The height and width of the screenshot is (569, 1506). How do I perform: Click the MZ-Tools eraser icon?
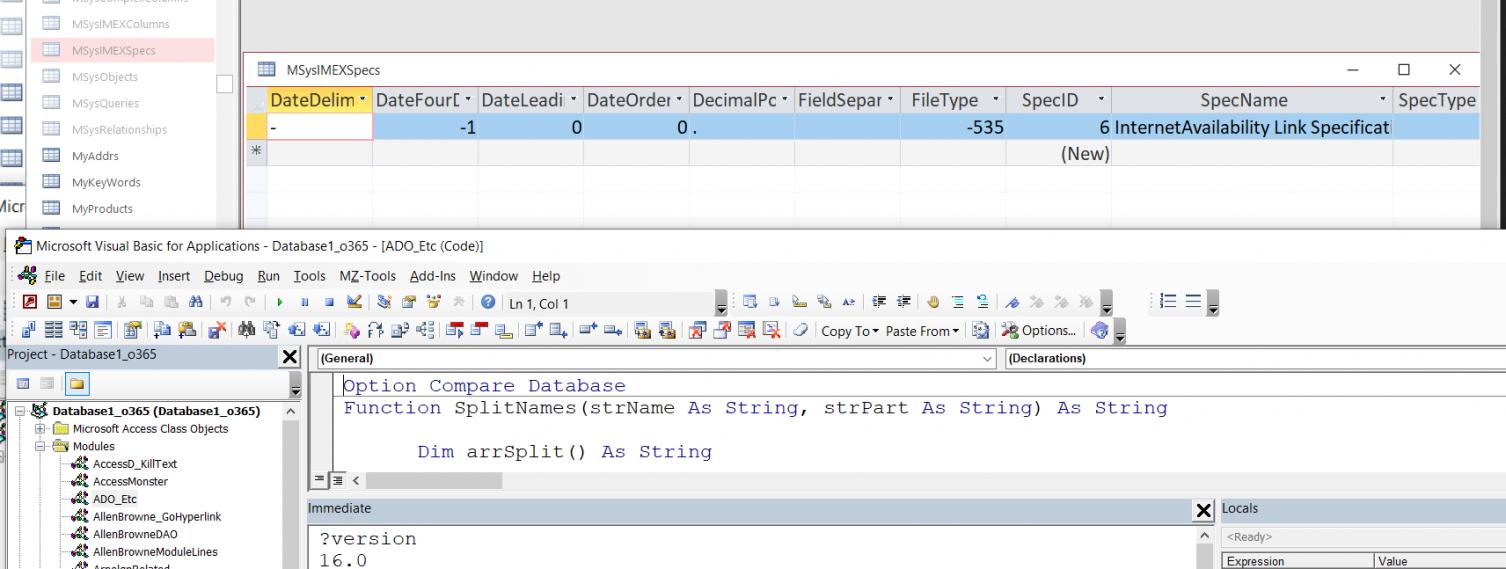(800, 330)
